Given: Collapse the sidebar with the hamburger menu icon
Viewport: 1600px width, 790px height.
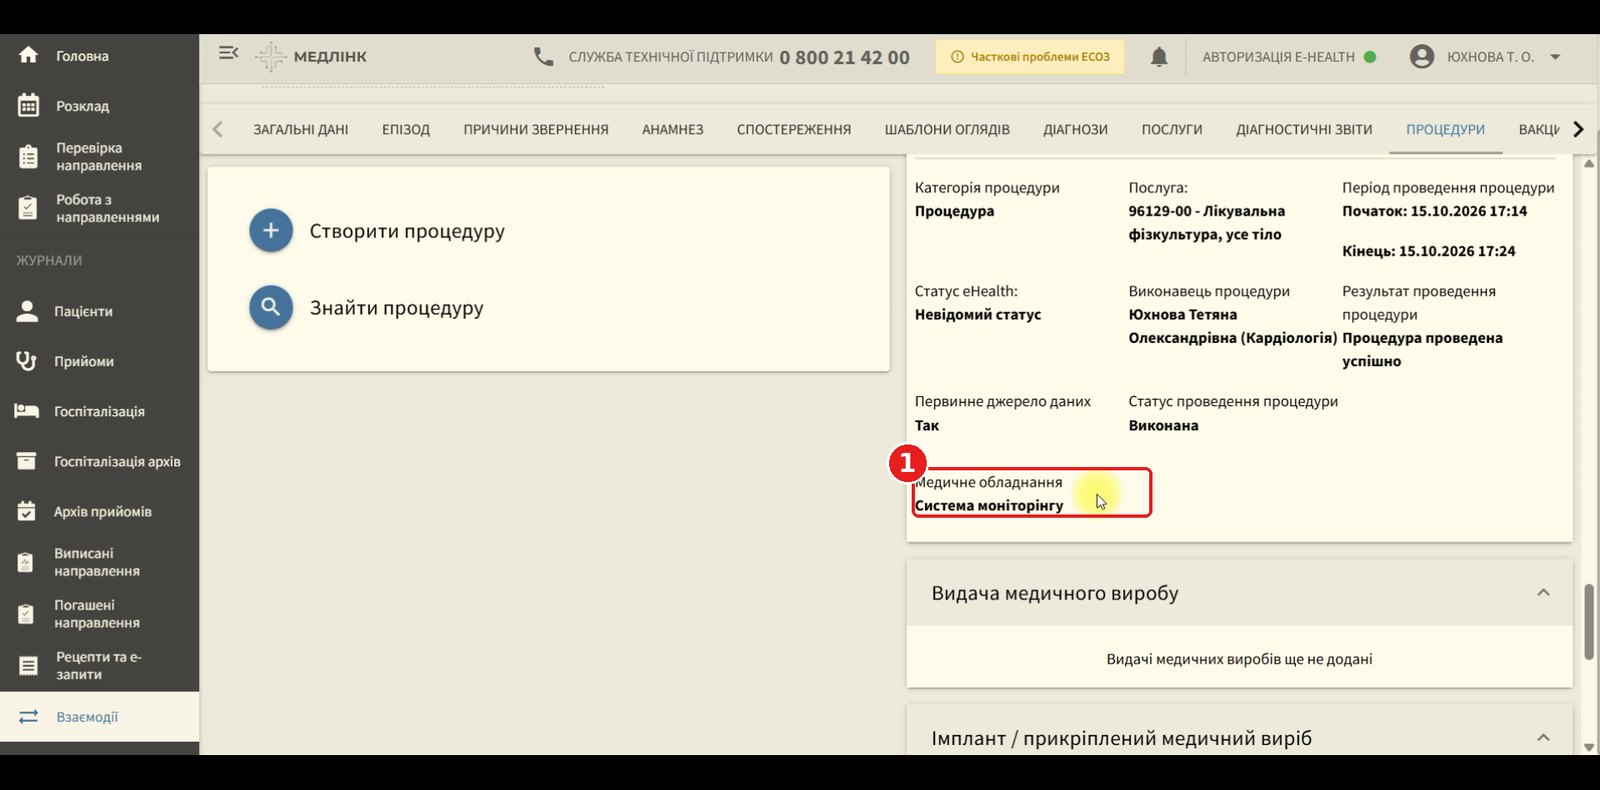Looking at the screenshot, I should point(229,53).
